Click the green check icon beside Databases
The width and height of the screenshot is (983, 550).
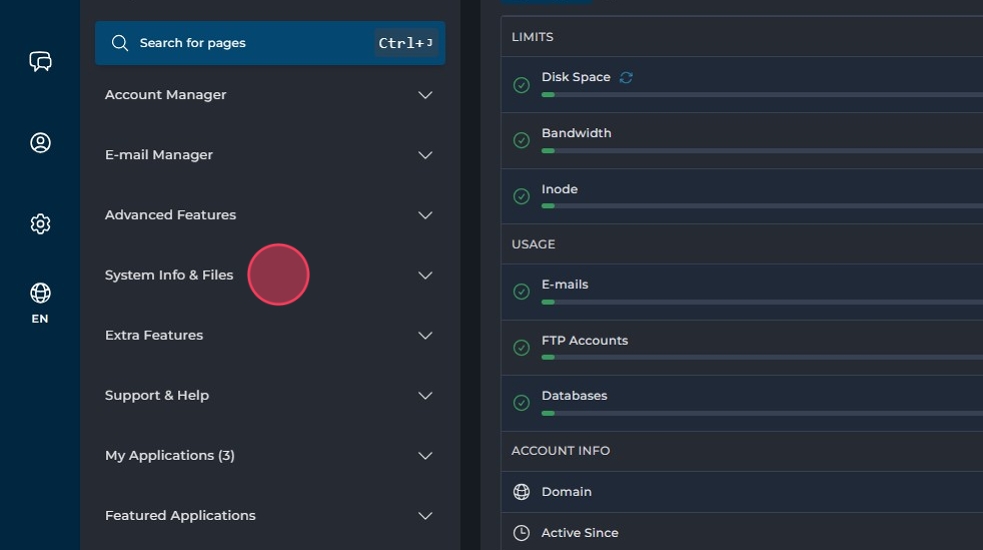pos(521,403)
